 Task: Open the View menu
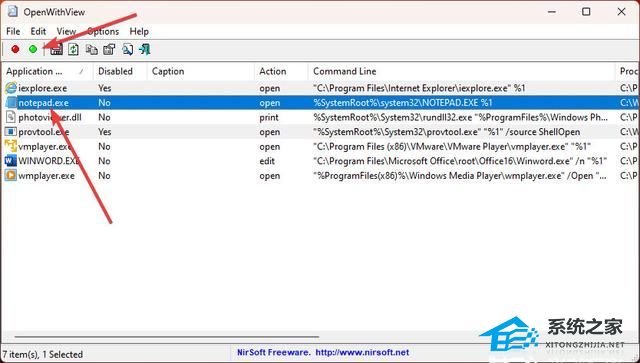(x=66, y=31)
